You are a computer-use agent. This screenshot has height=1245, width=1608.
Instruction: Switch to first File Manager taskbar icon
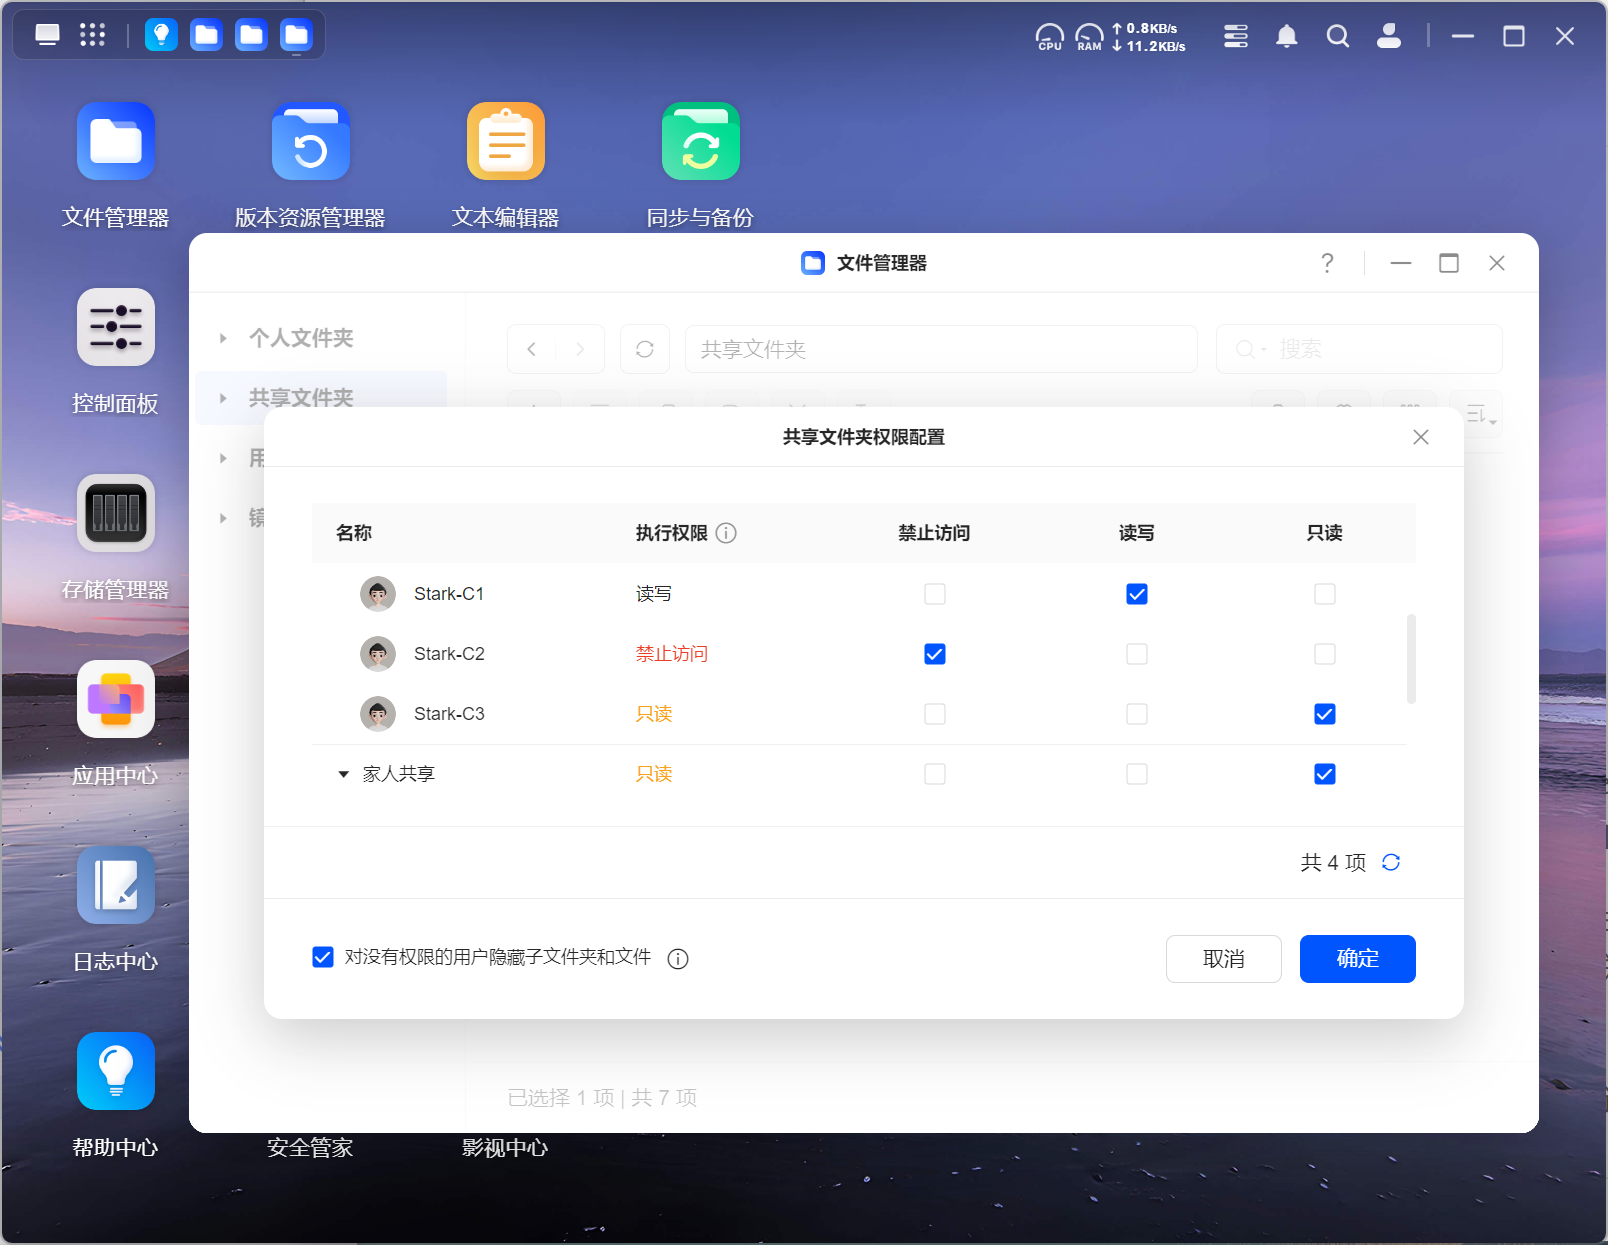(x=206, y=35)
